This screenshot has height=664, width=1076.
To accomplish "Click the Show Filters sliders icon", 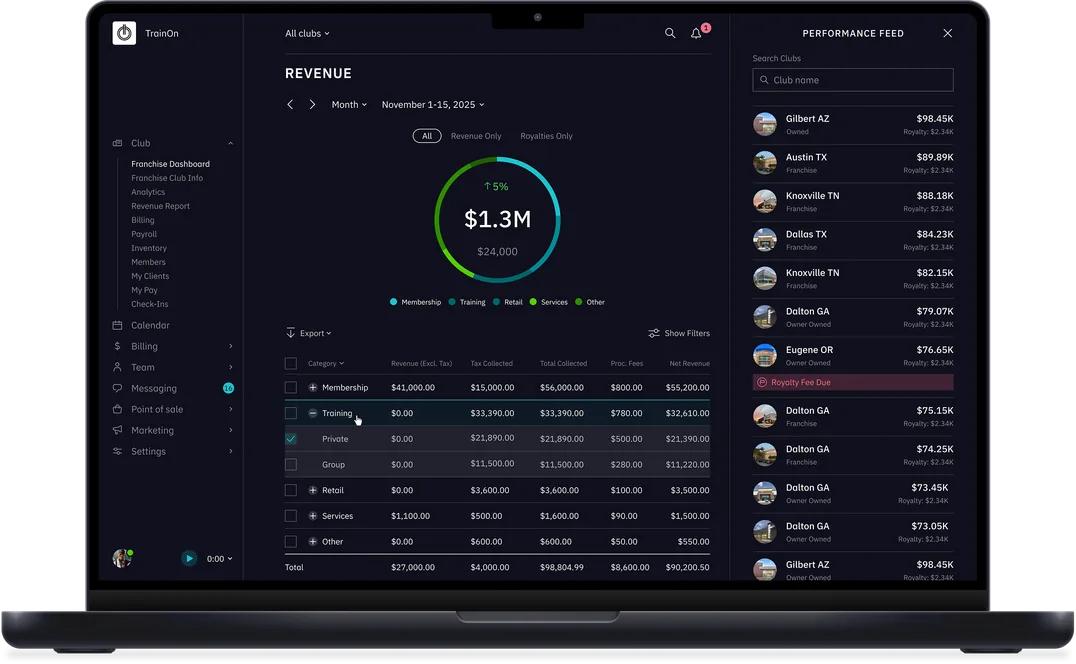I will coord(654,333).
